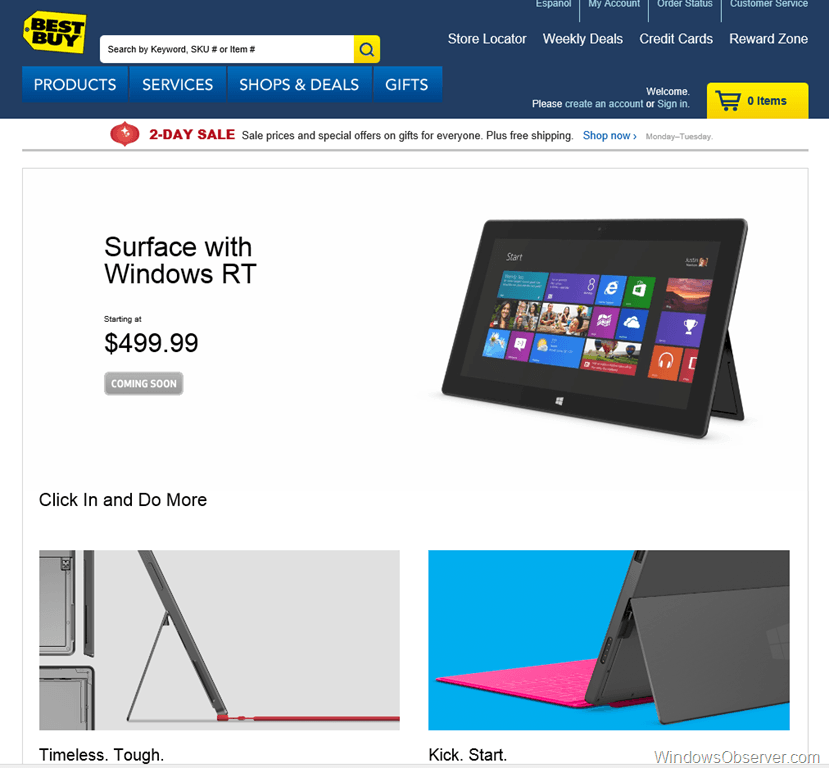829x768 pixels.
Task: Click the yellow search magnifier button
Action: tap(366, 49)
